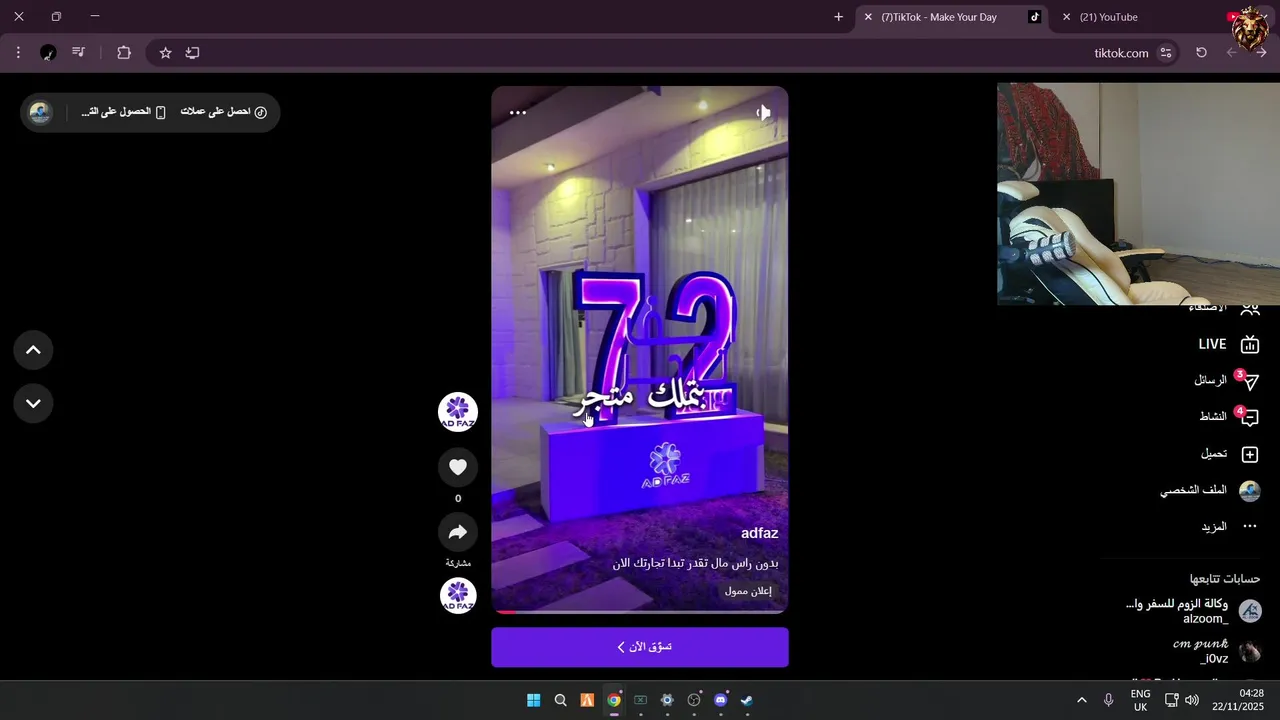
Task: Close the TikTok tab
Action: 868,17
